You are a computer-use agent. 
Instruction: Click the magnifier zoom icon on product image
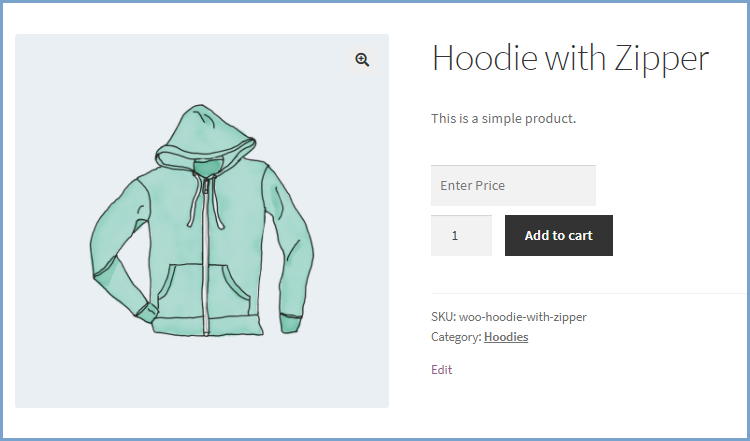(362, 60)
